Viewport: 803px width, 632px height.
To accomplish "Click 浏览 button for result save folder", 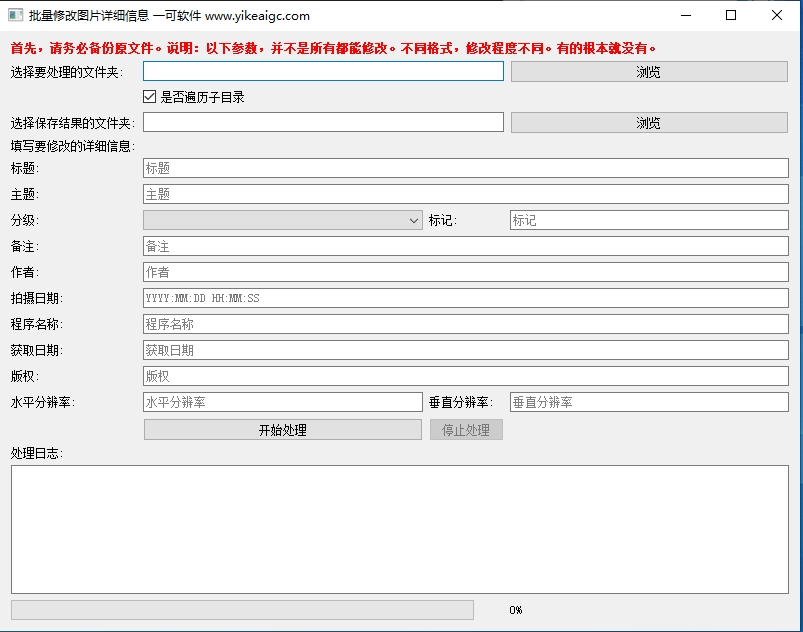I will point(649,122).
